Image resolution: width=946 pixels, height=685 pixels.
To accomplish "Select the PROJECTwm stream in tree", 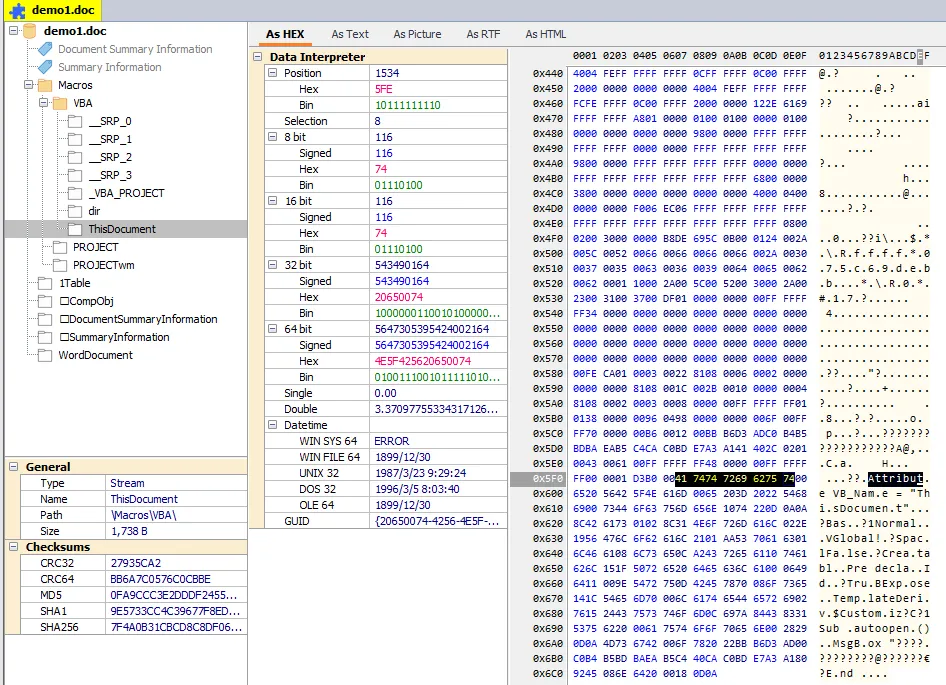I will coord(103,265).
